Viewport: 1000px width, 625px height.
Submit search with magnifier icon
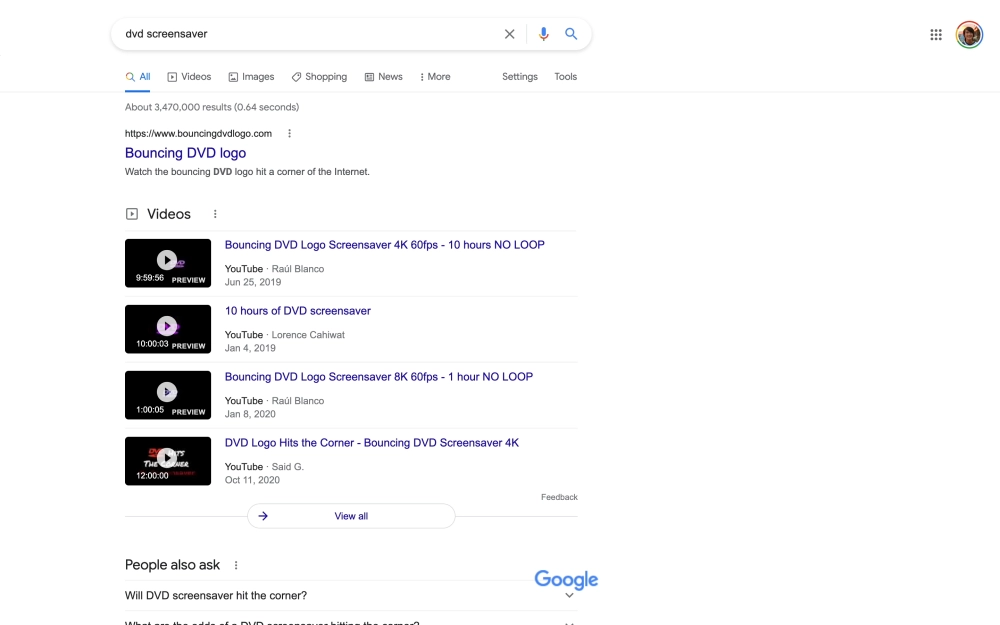tap(571, 34)
